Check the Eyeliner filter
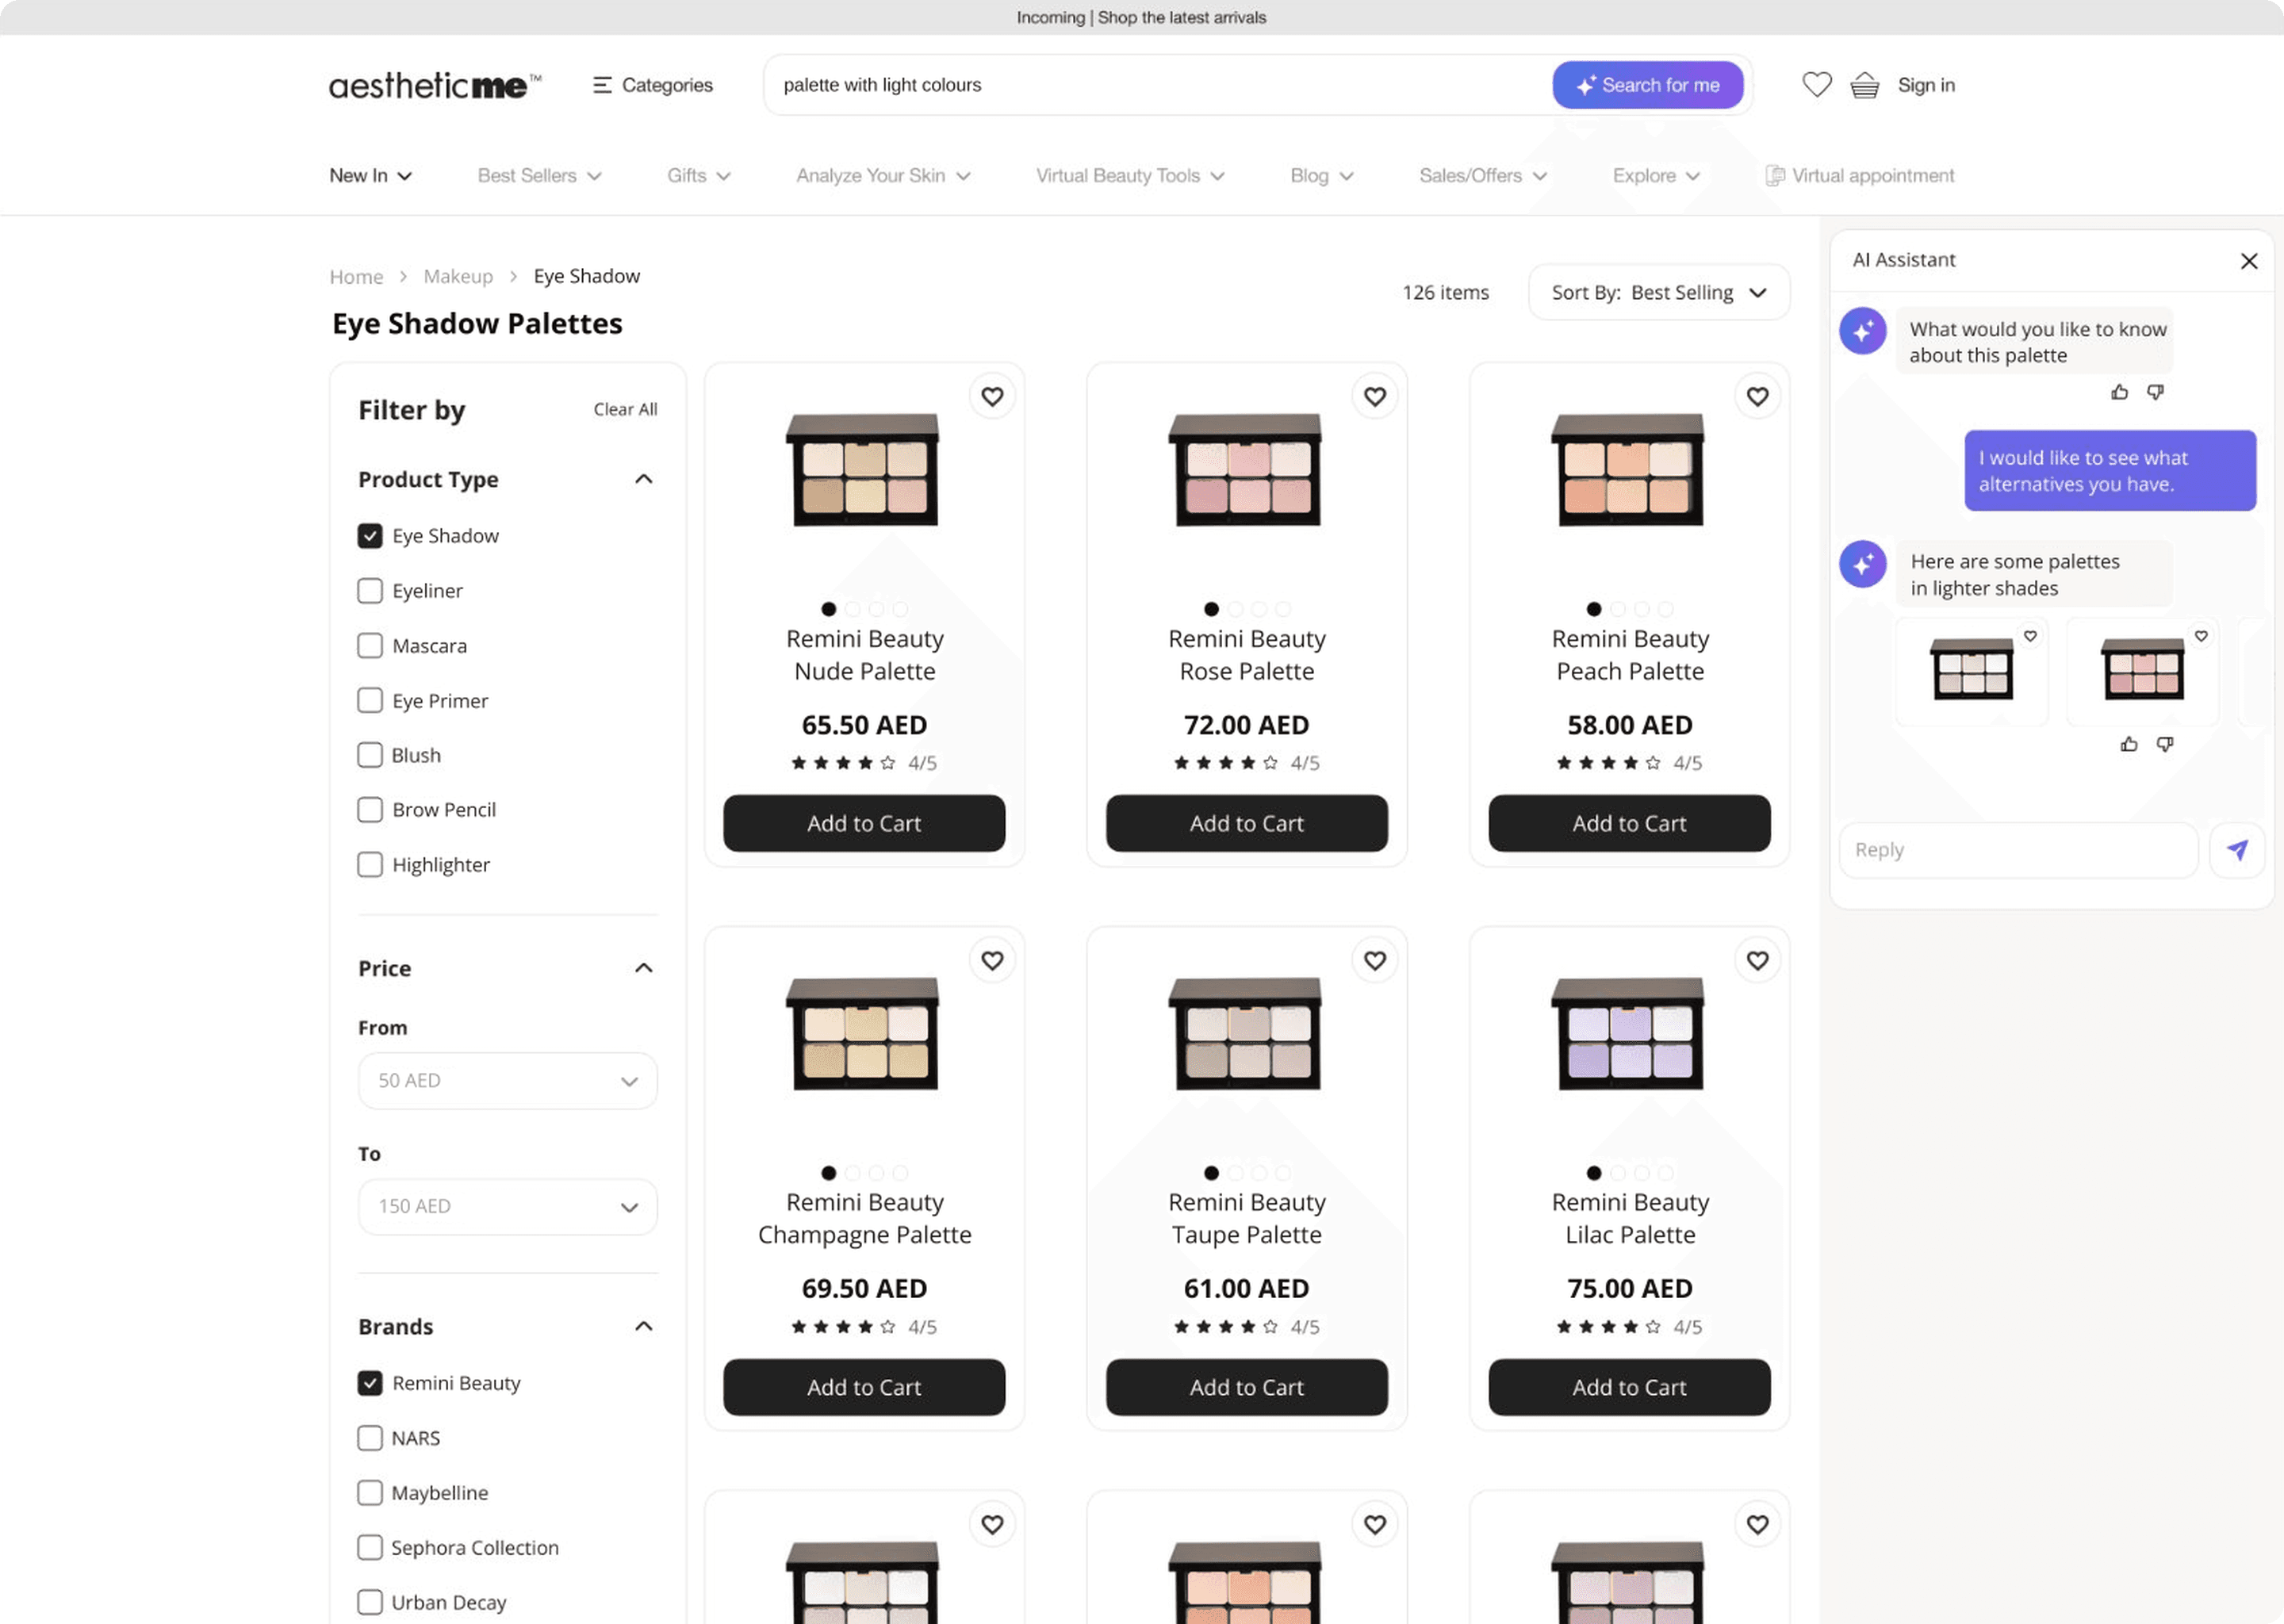 pos(370,591)
